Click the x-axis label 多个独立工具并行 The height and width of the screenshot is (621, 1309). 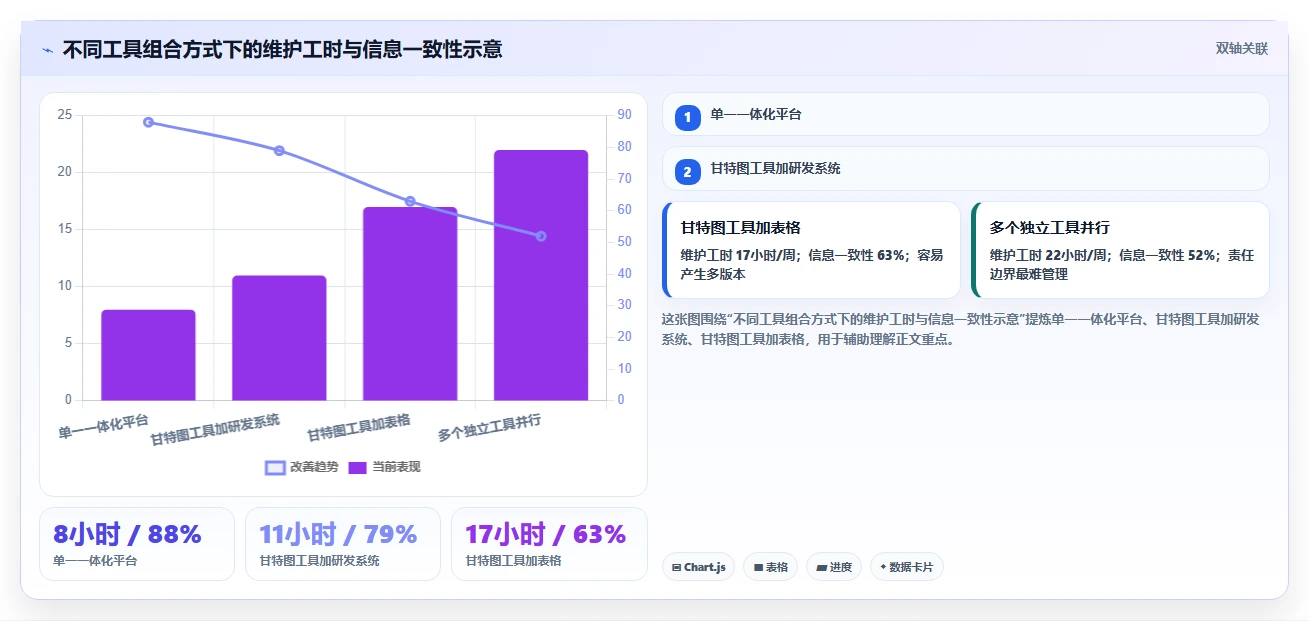coord(490,428)
